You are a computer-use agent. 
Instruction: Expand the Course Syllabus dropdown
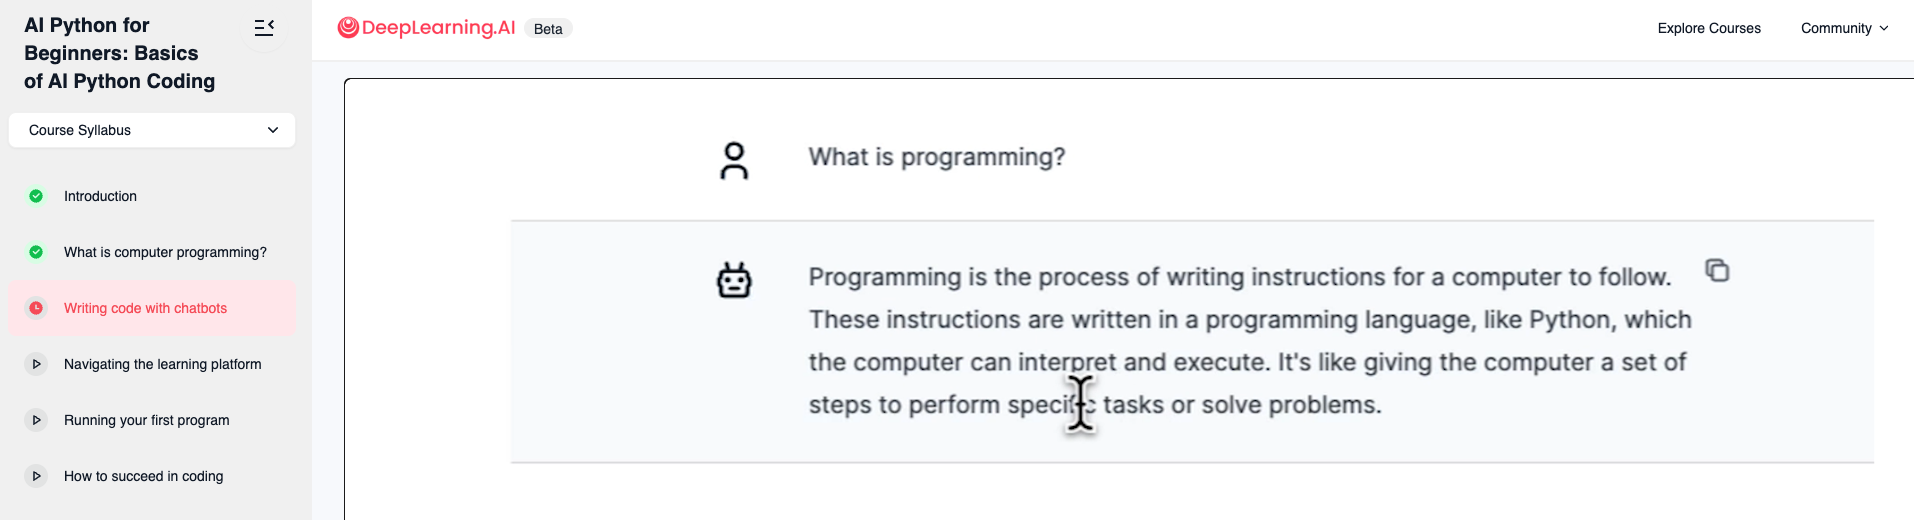tap(151, 130)
